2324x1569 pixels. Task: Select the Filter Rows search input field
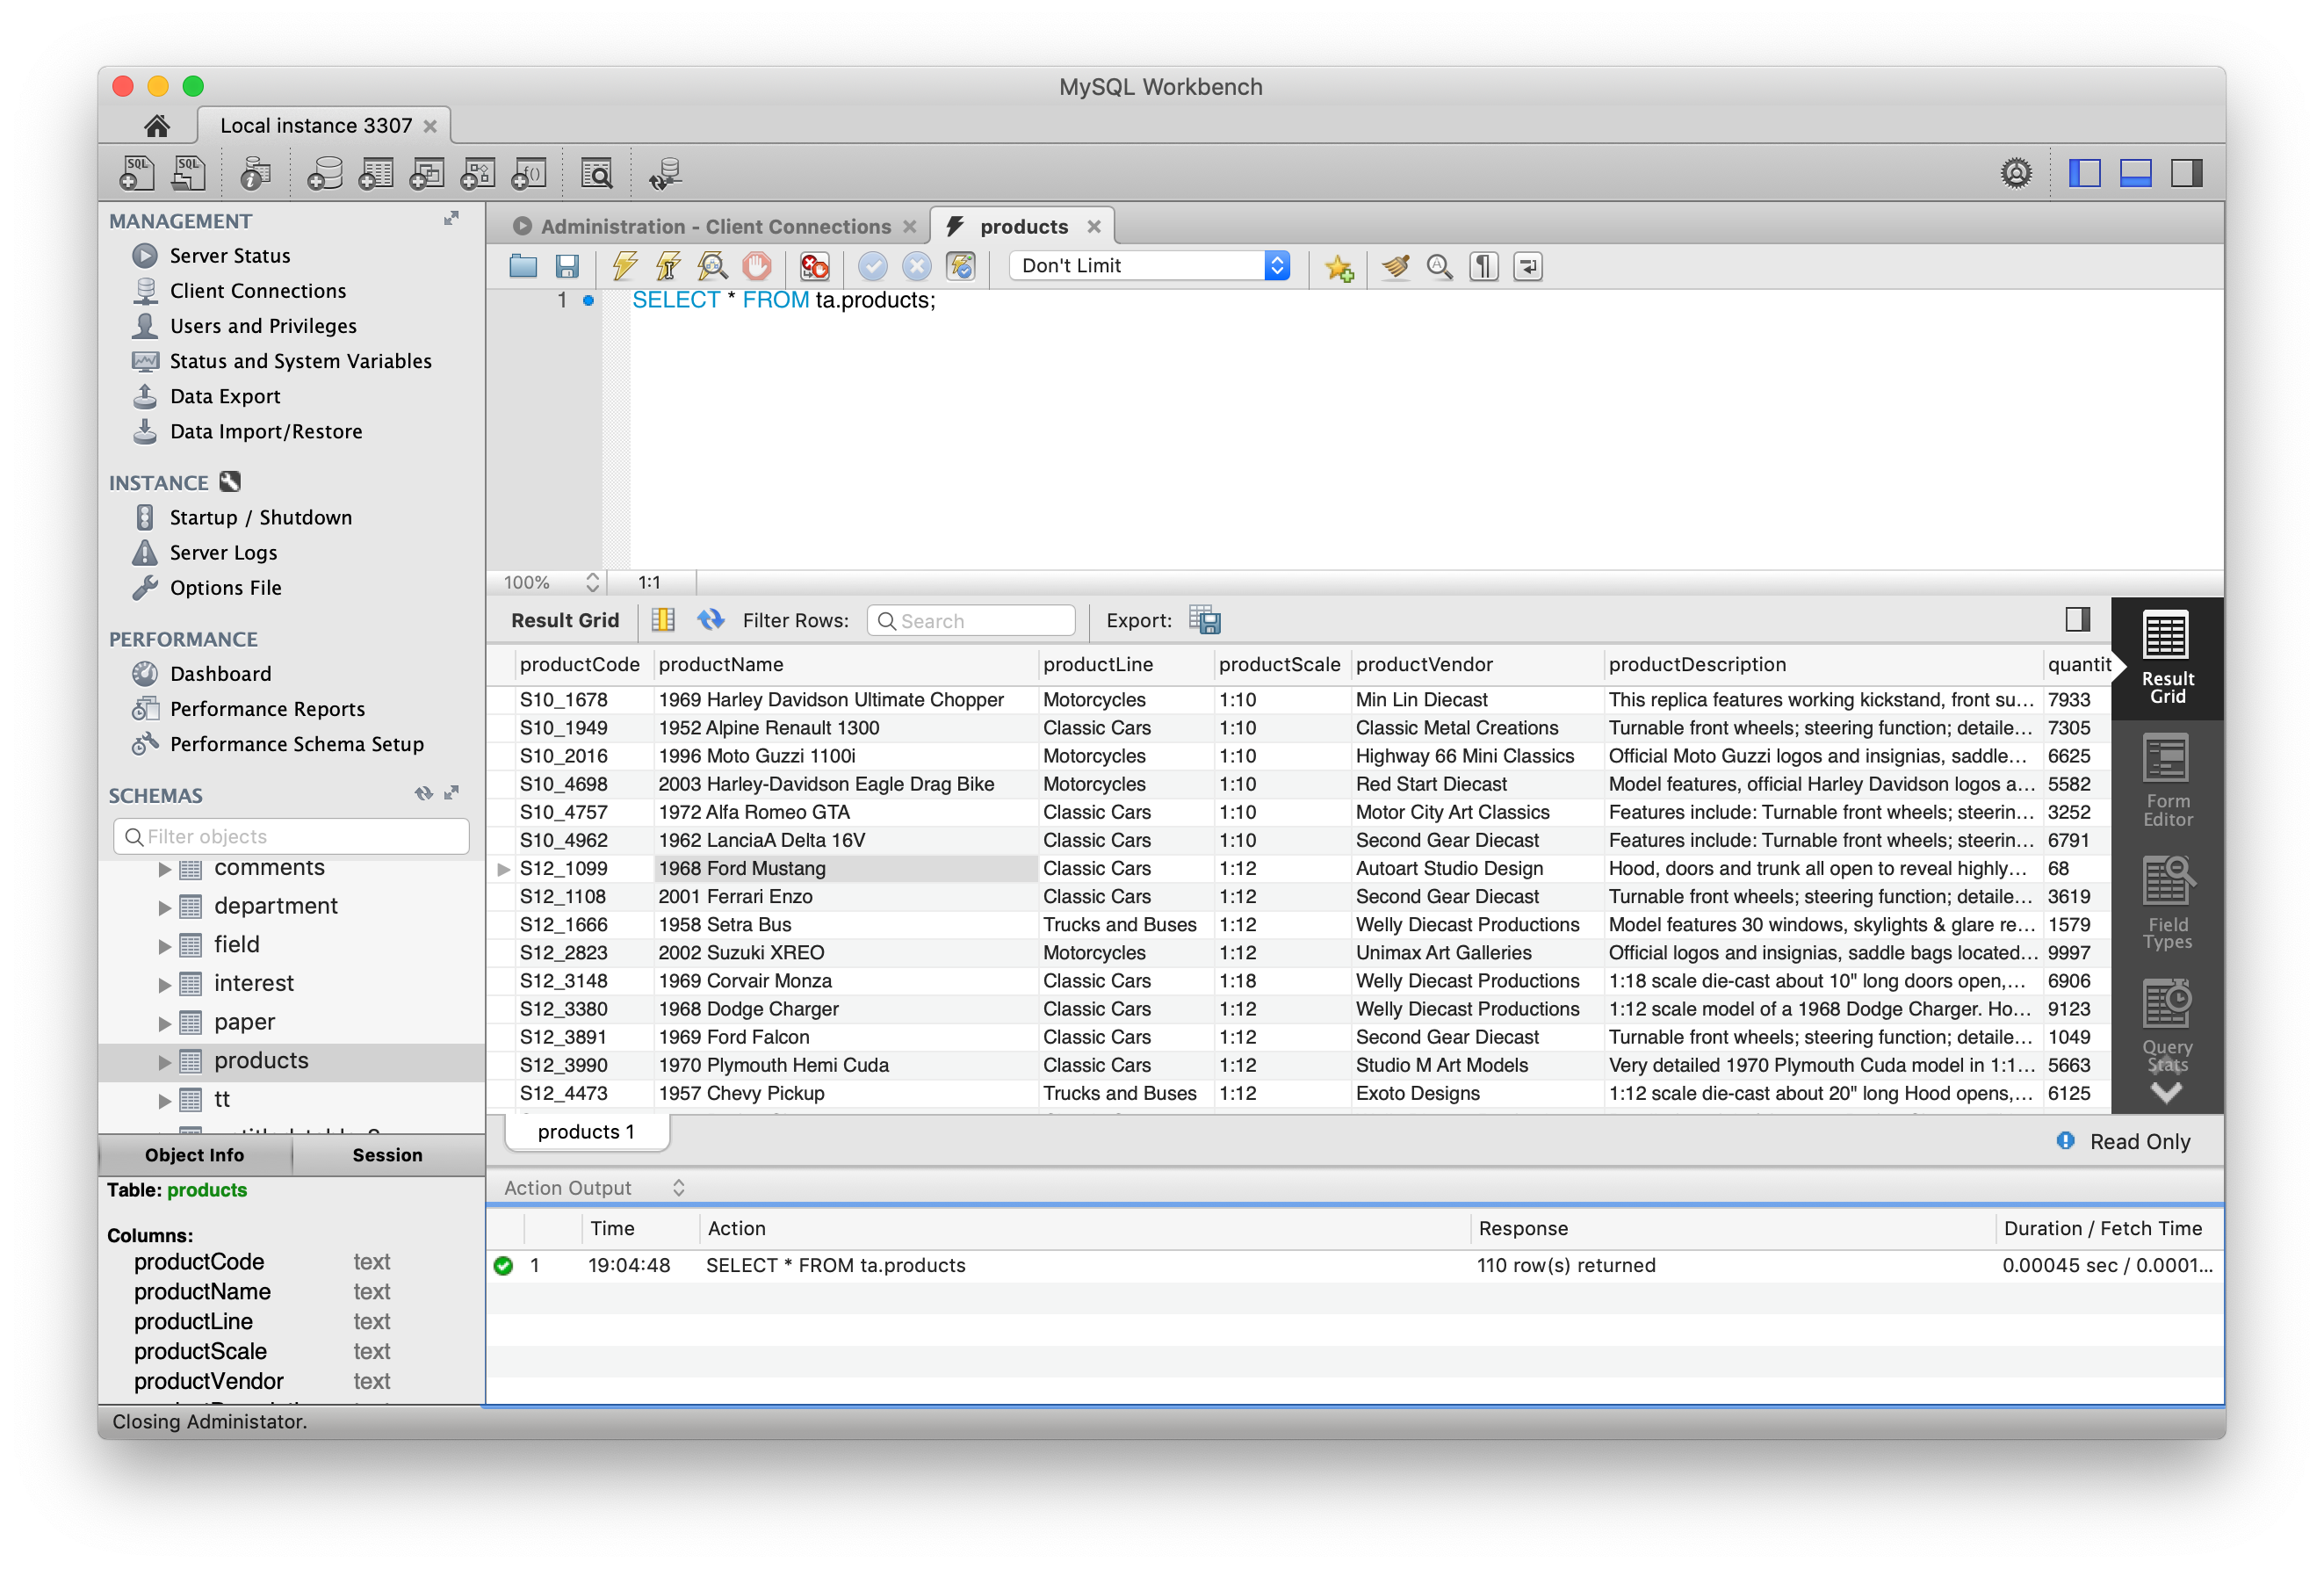968,618
